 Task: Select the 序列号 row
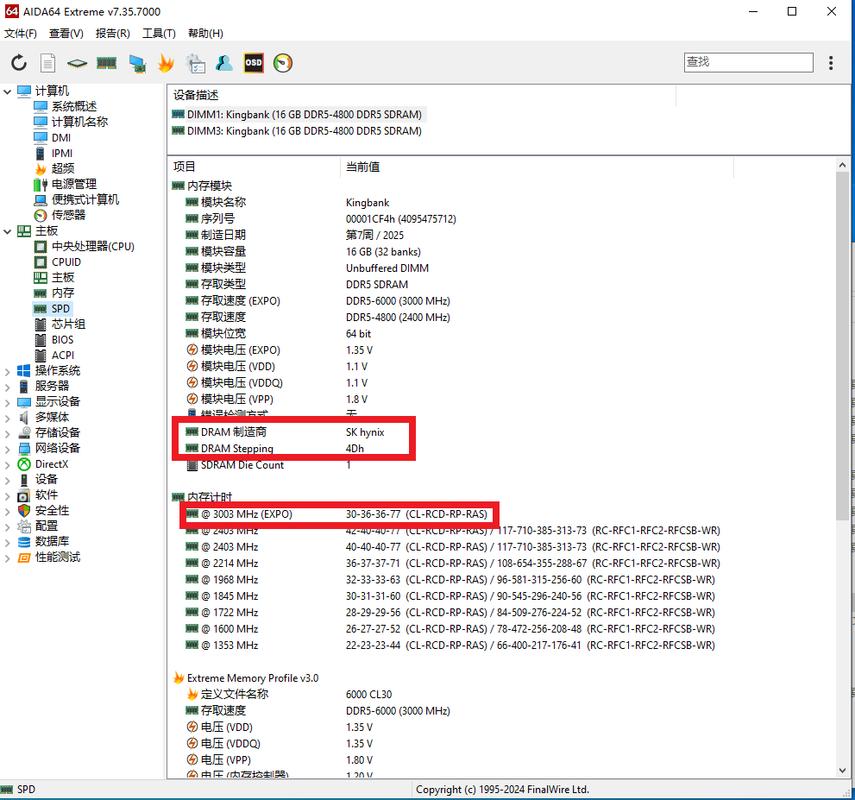click(321, 219)
